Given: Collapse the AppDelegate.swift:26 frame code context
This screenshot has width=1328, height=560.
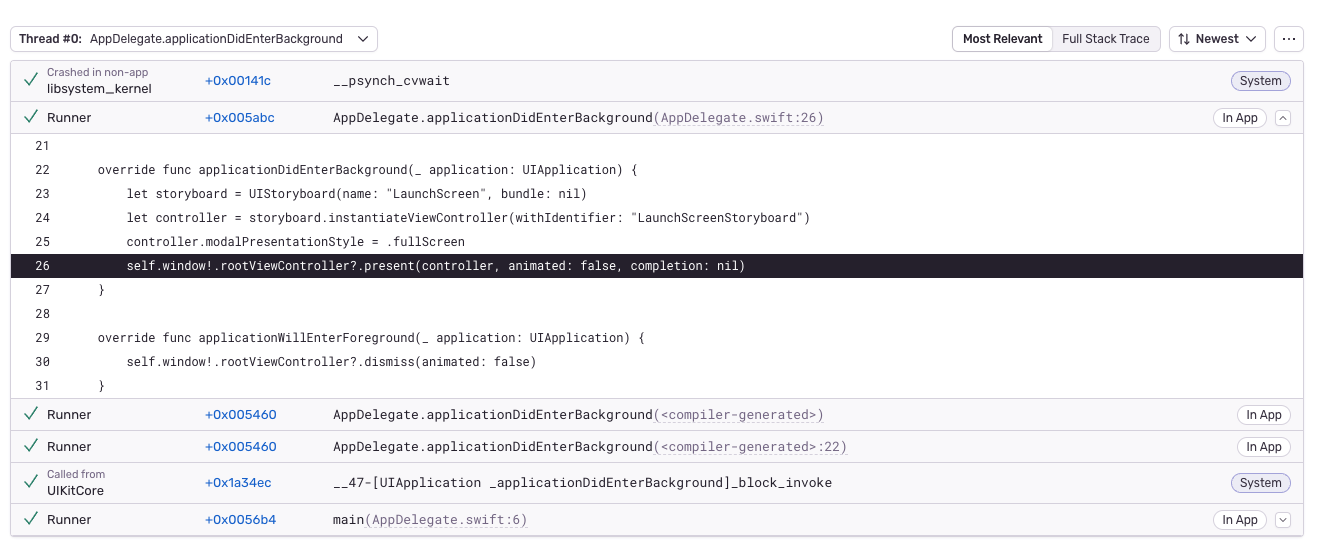Looking at the screenshot, I should click(x=1283, y=118).
